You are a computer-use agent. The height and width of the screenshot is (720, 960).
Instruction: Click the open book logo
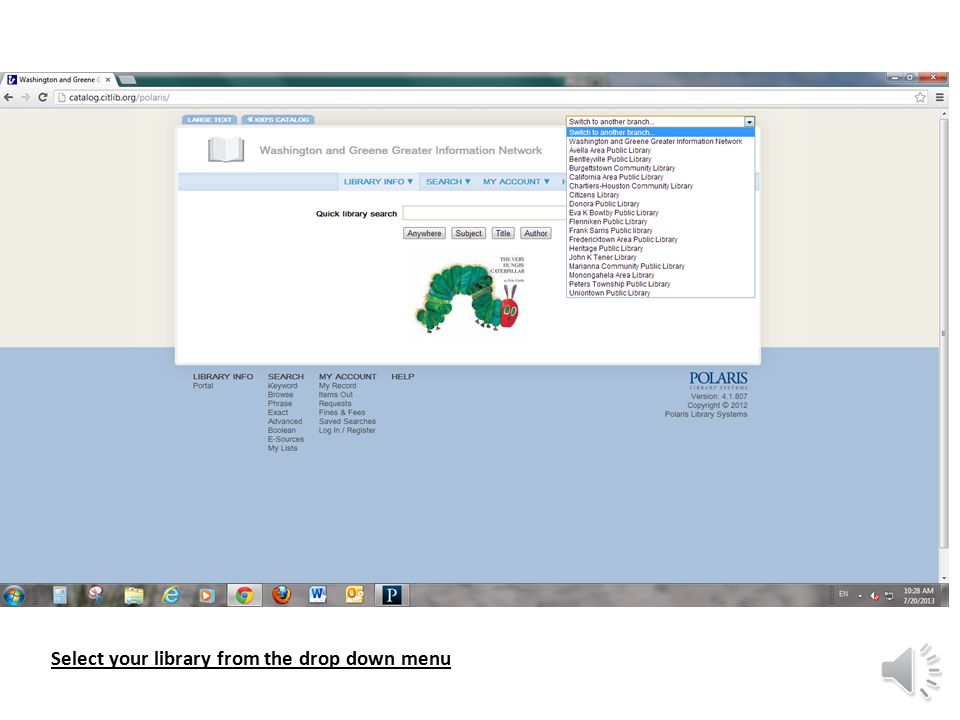click(x=226, y=150)
